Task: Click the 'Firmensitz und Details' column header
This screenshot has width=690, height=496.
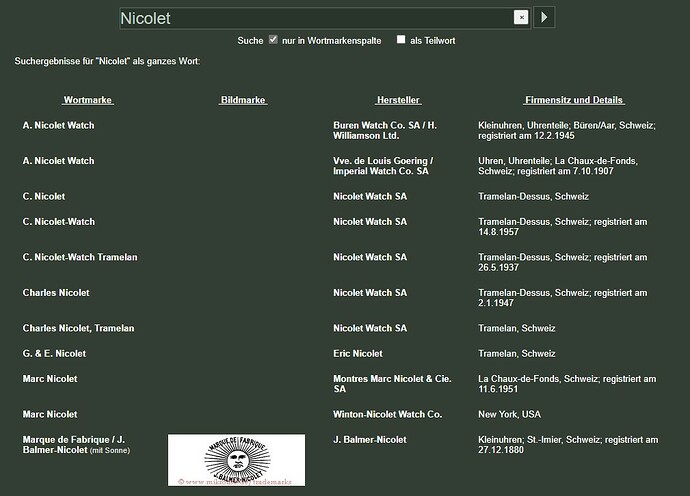Action: point(574,100)
